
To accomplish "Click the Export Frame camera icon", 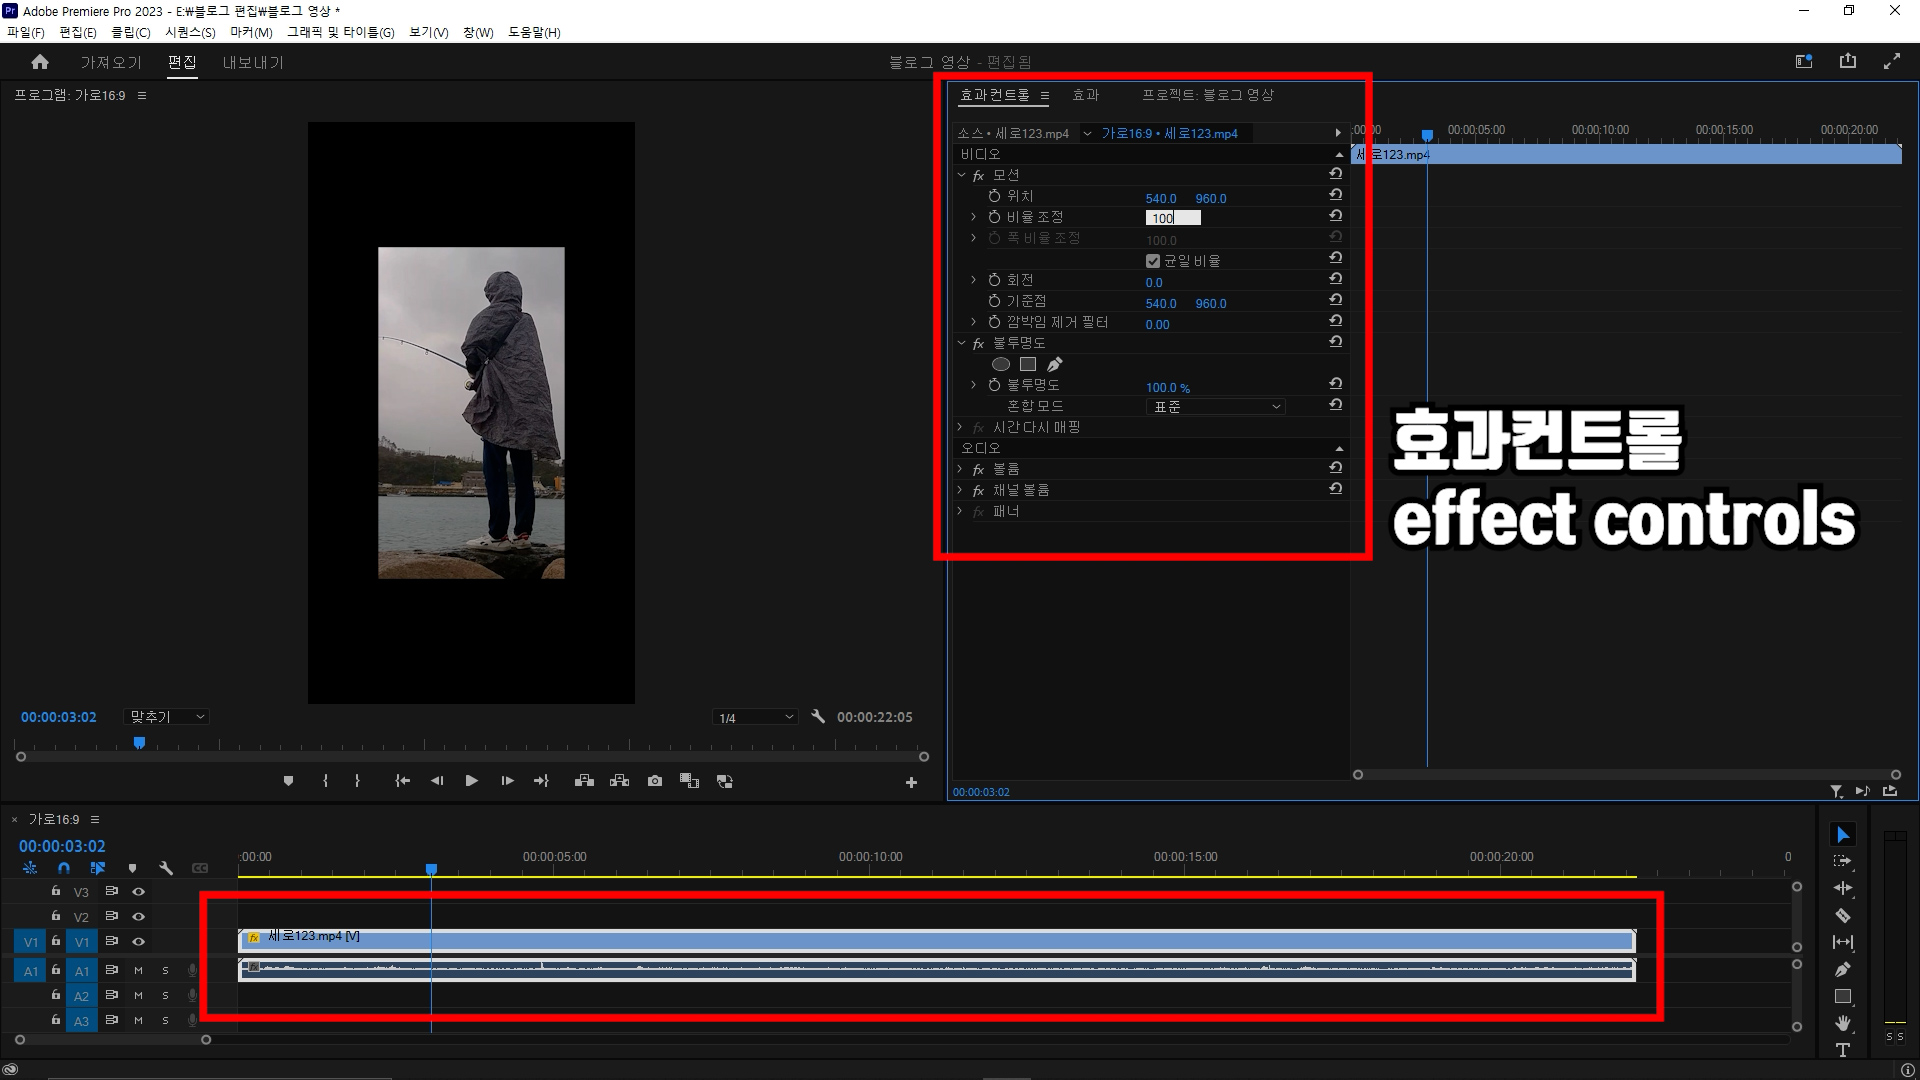I will [x=655, y=781].
